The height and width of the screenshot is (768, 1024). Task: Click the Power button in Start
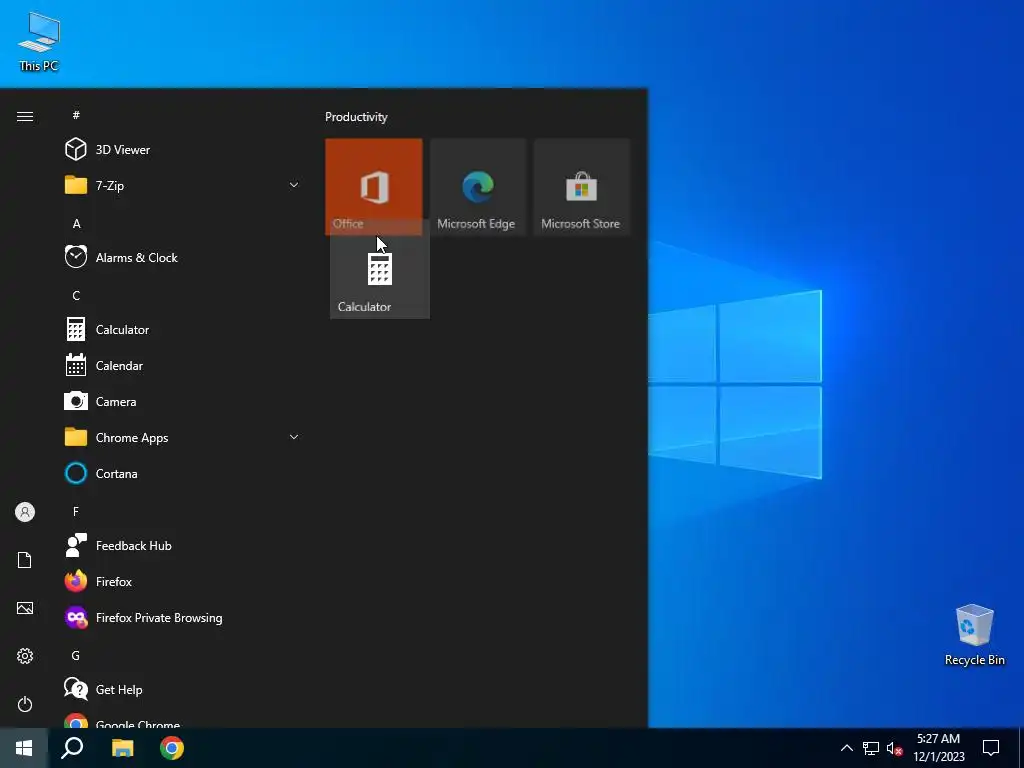(25, 704)
